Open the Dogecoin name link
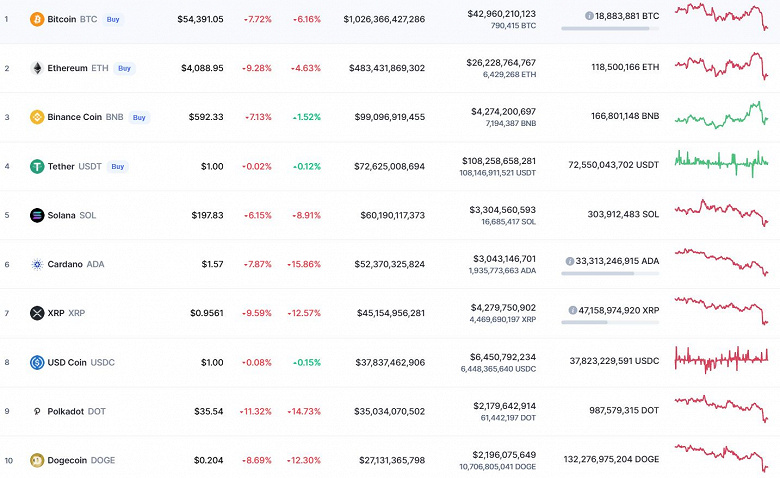 click(x=68, y=460)
